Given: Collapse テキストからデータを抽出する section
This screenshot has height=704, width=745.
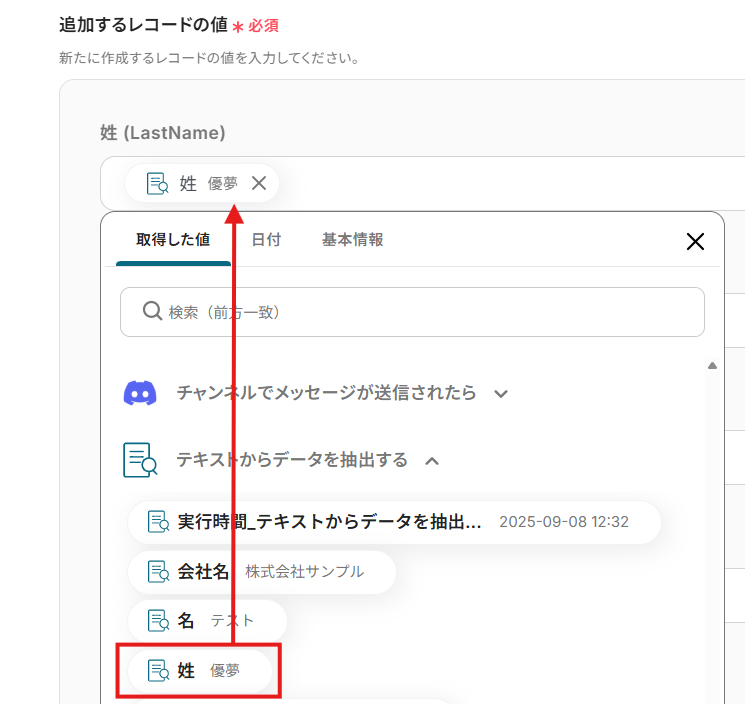Looking at the screenshot, I should click(x=432, y=461).
